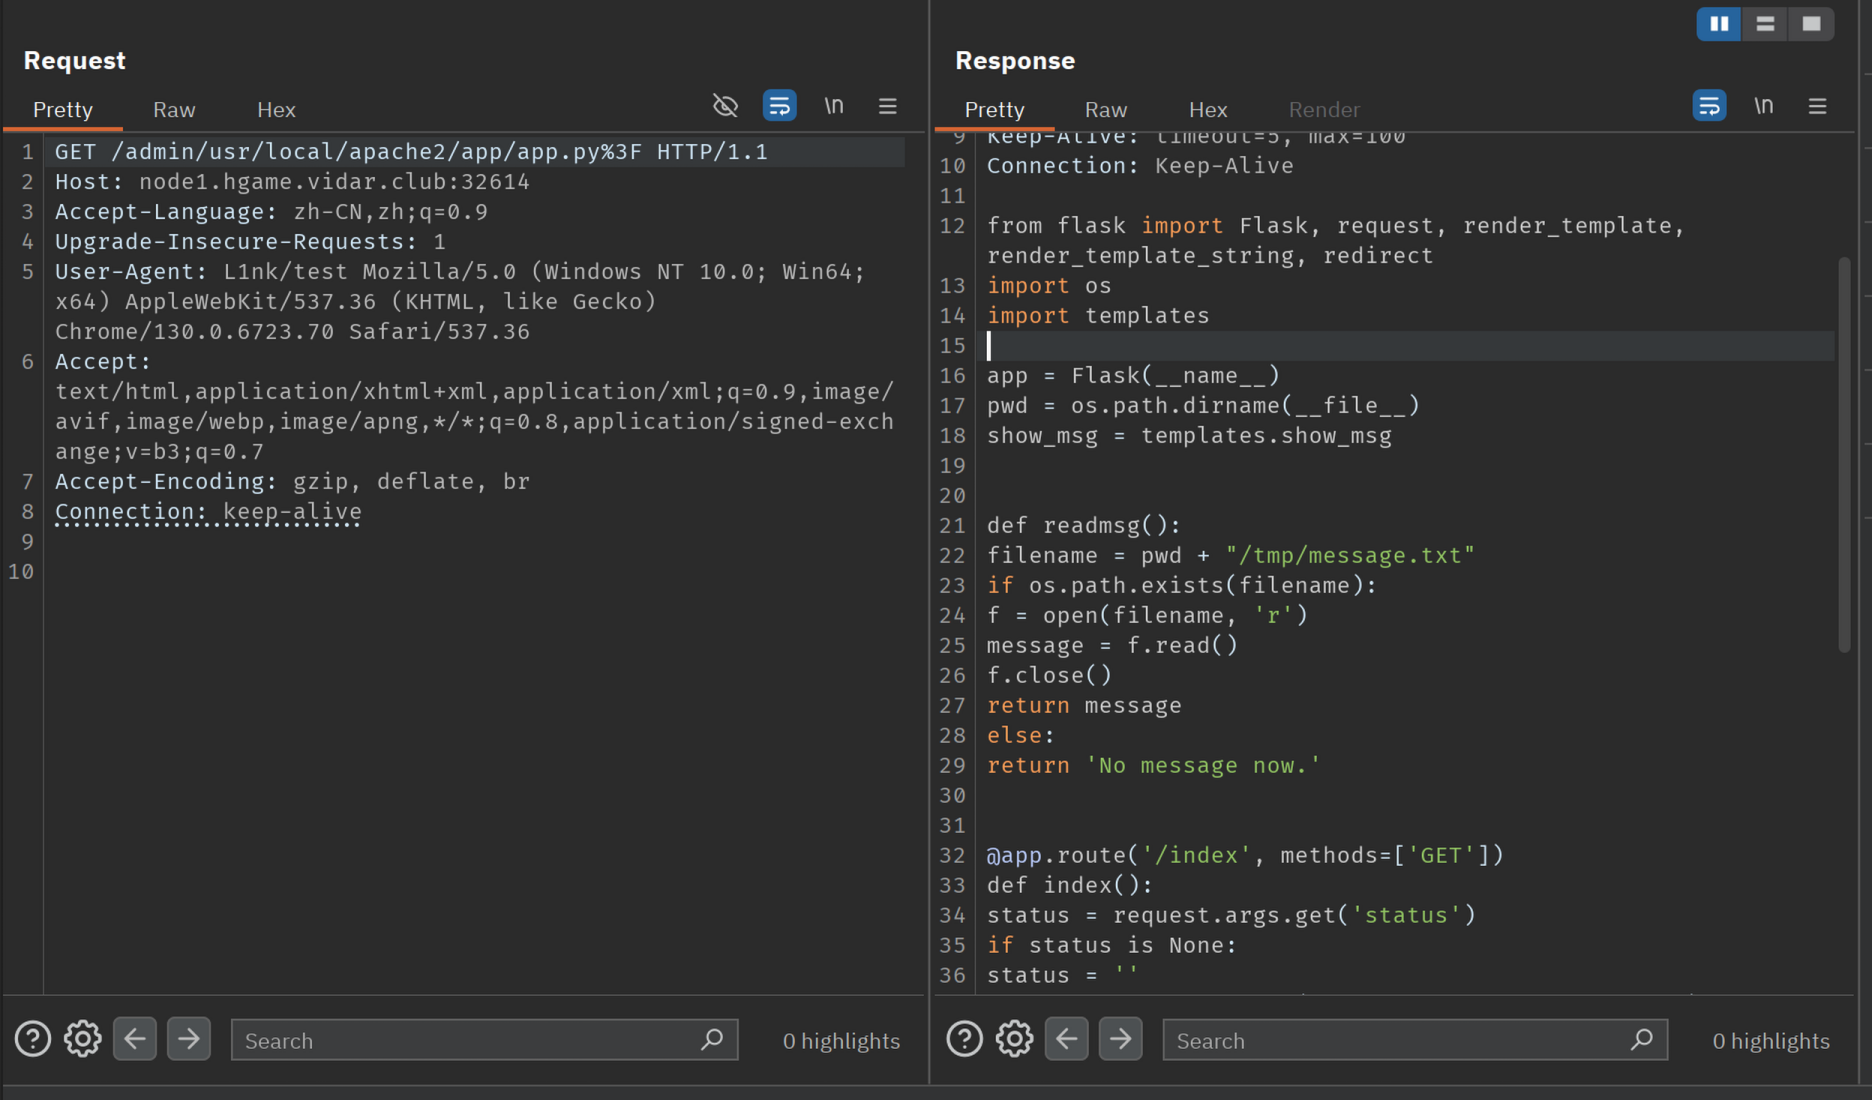
Task: Click the GET request line in Request
Action: tap(411, 152)
